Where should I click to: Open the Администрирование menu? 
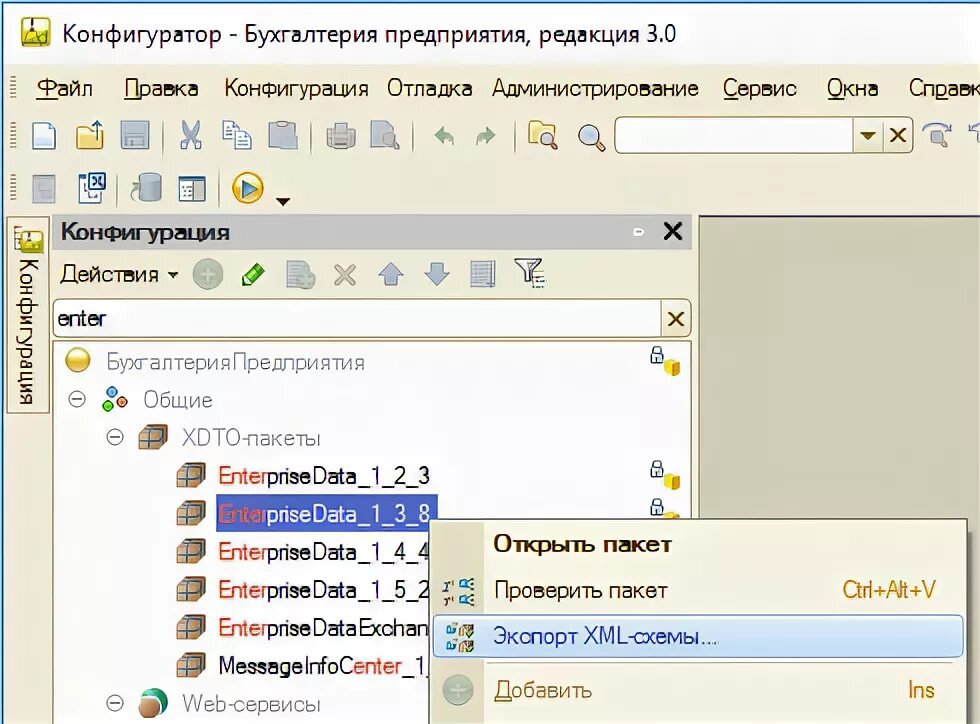point(595,88)
